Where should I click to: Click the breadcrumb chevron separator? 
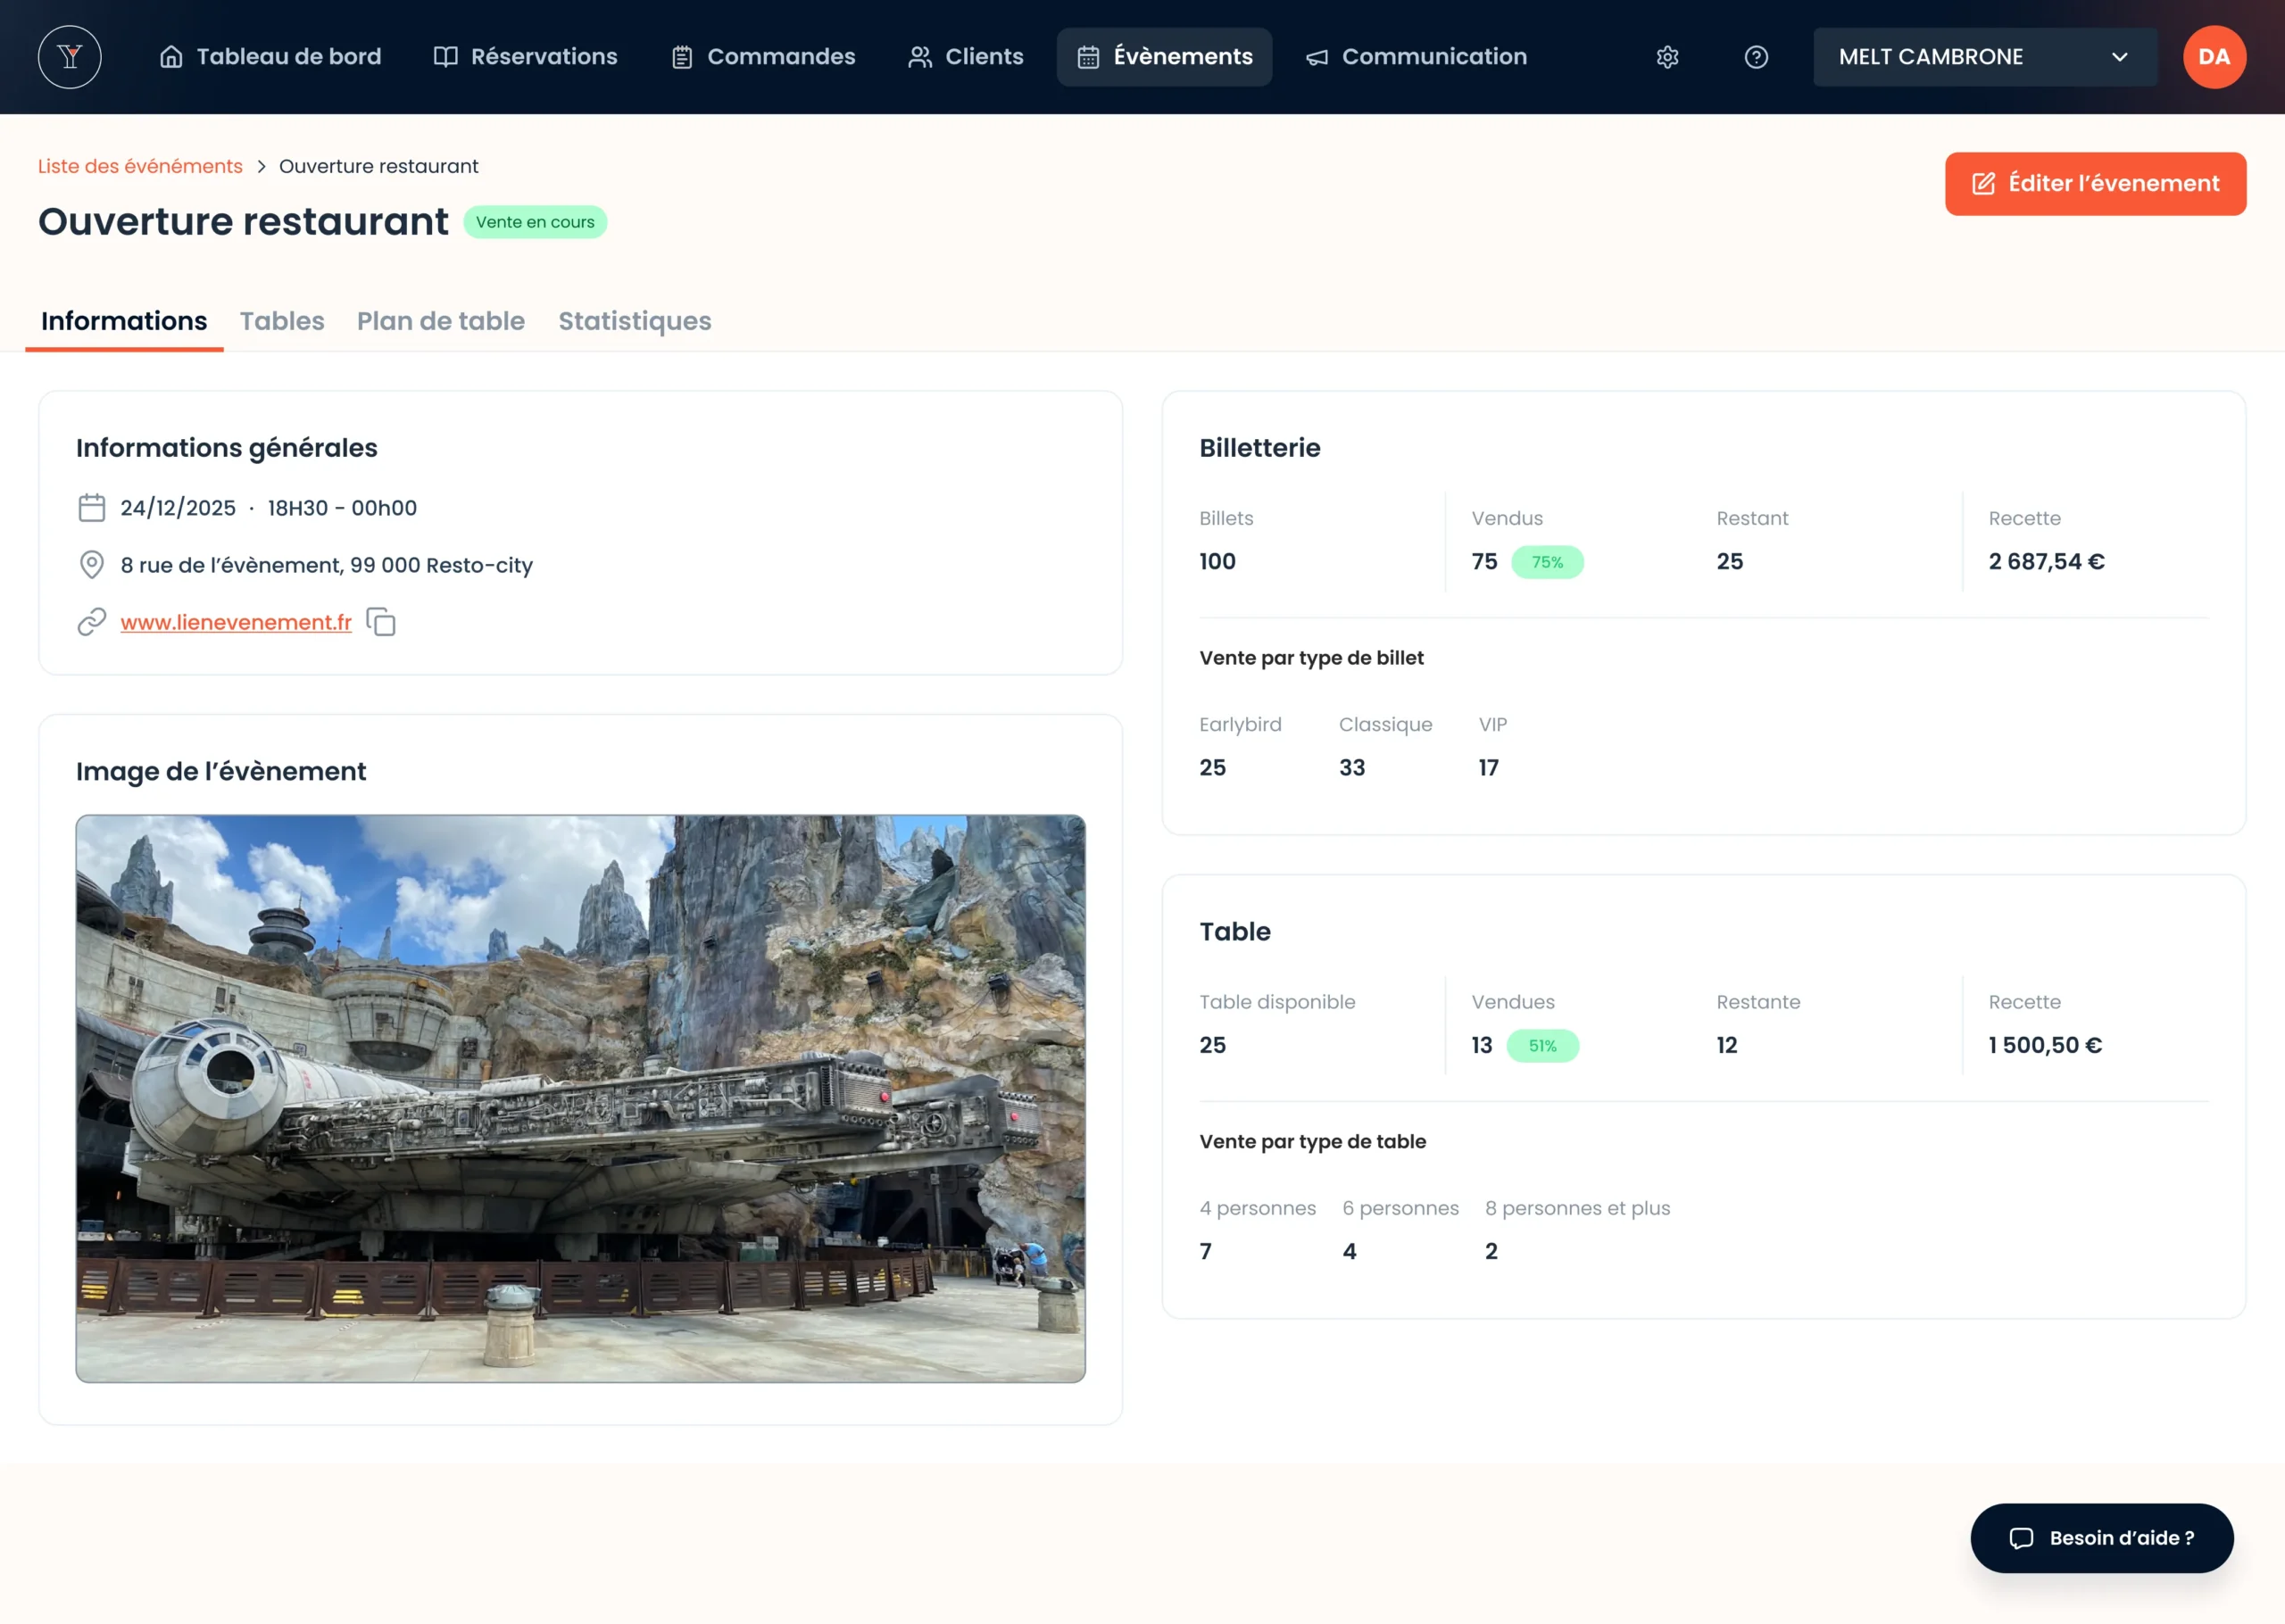click(x=261, y=167)
